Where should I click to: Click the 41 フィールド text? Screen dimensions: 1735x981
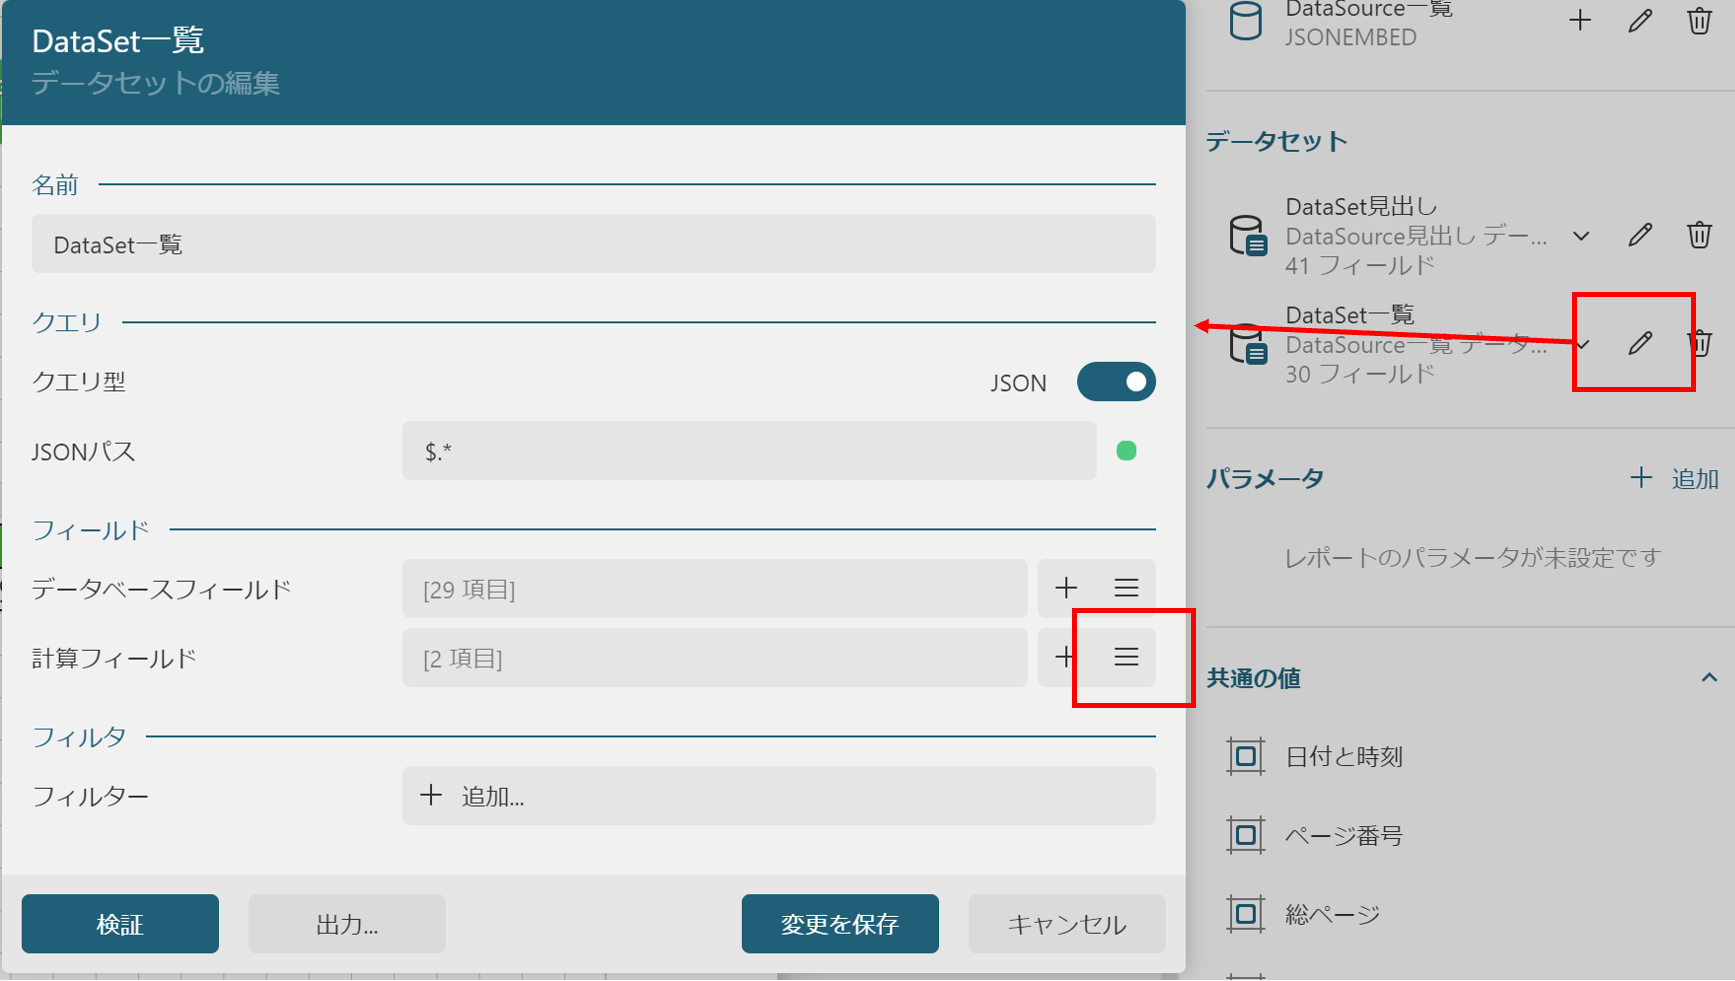1360,266
